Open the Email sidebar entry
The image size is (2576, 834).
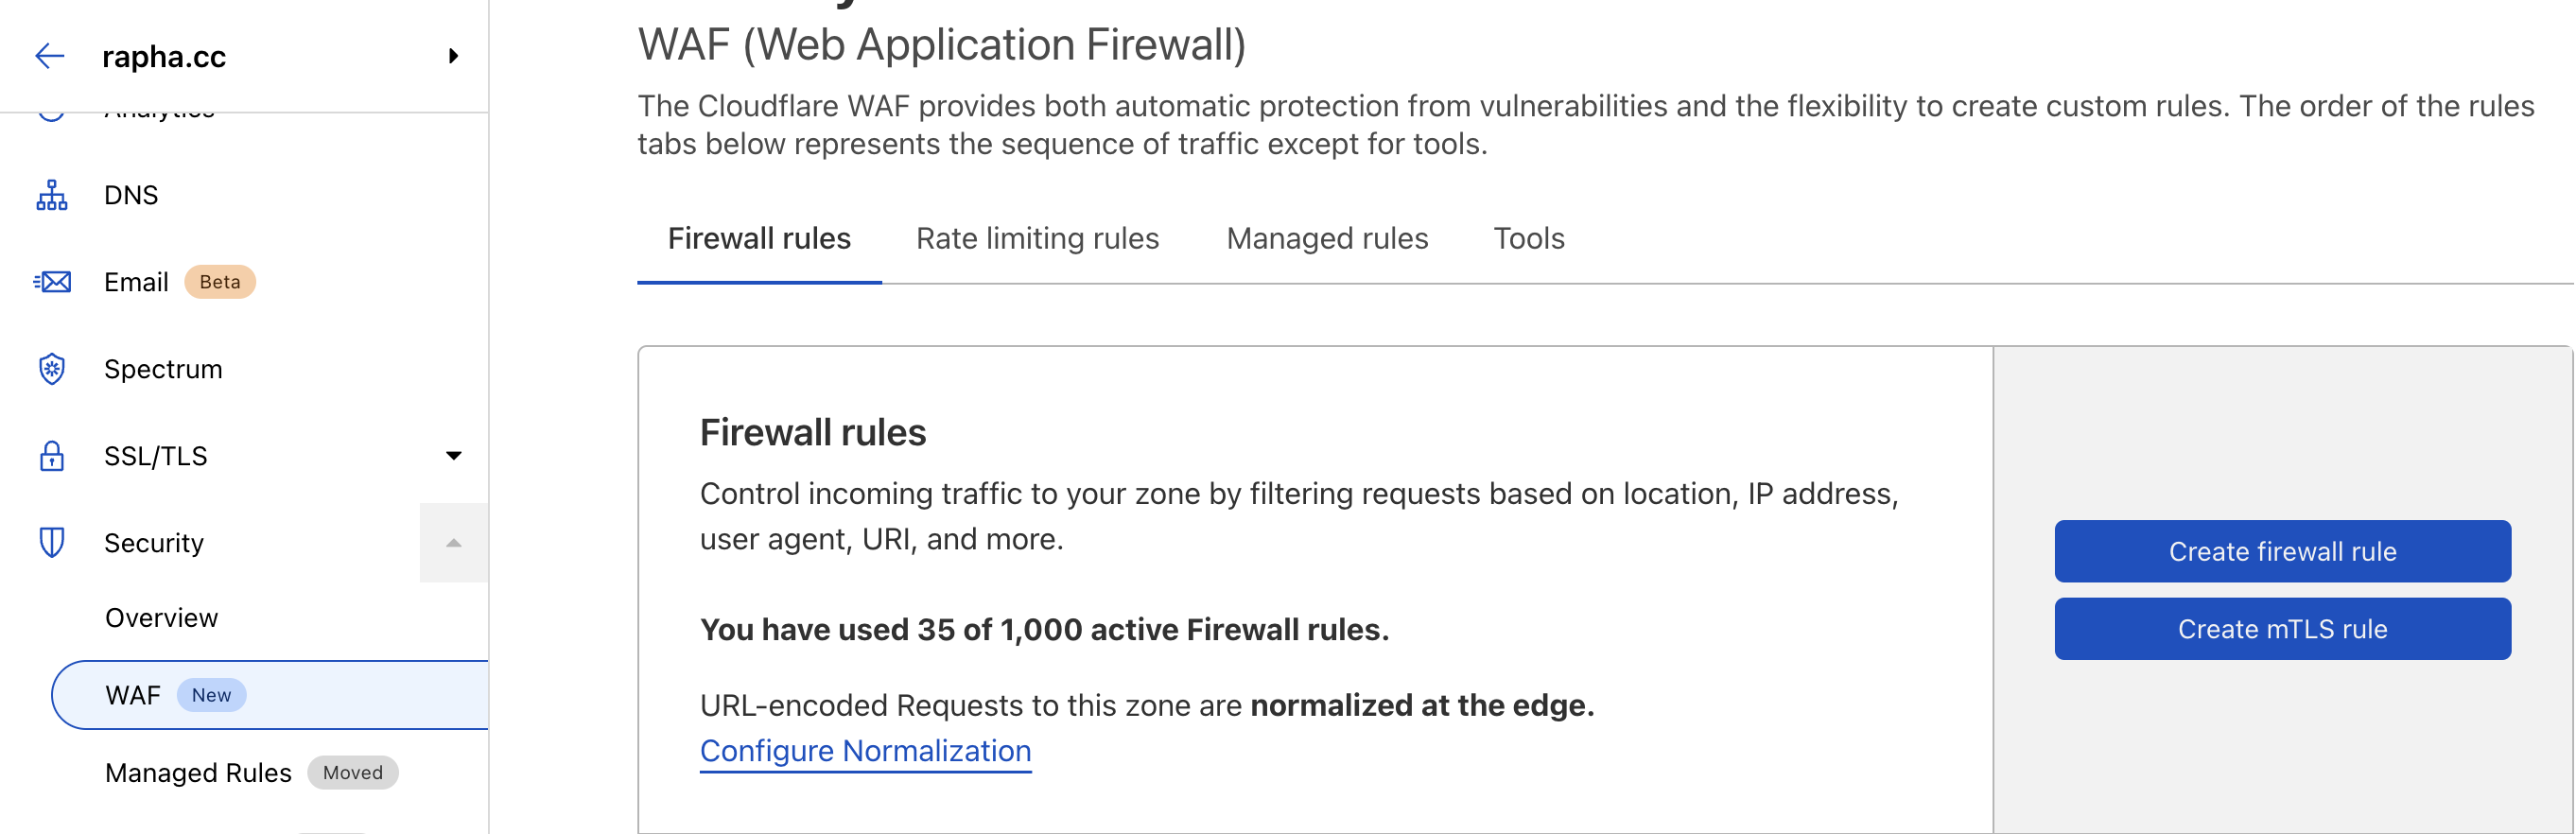tap(136, 282)
